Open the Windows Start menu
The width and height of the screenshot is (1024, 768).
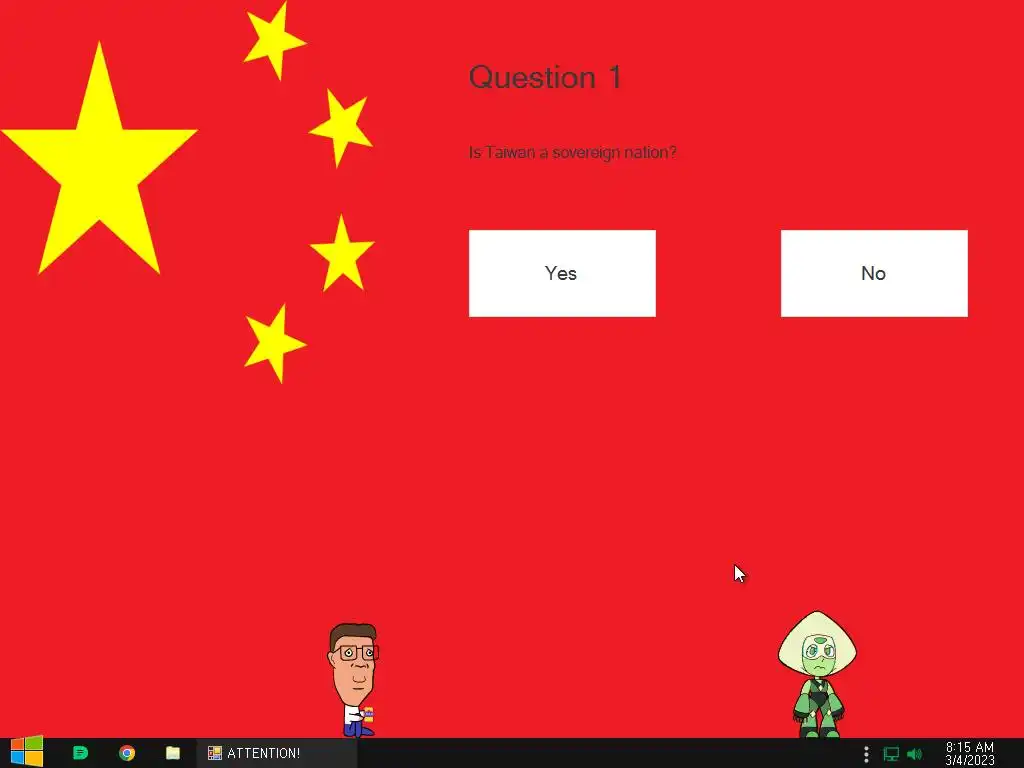pyautogui.click(x=27, y=752)
